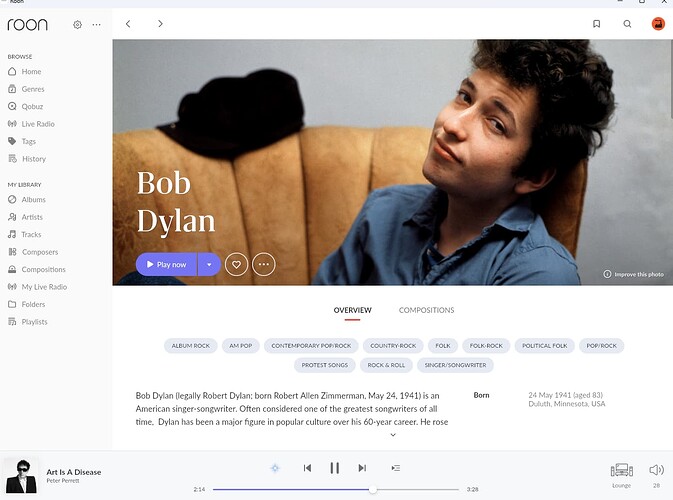Click the vertical page scrollbar
This screenshot has width=673, height=500.
(x=671, y=79)
